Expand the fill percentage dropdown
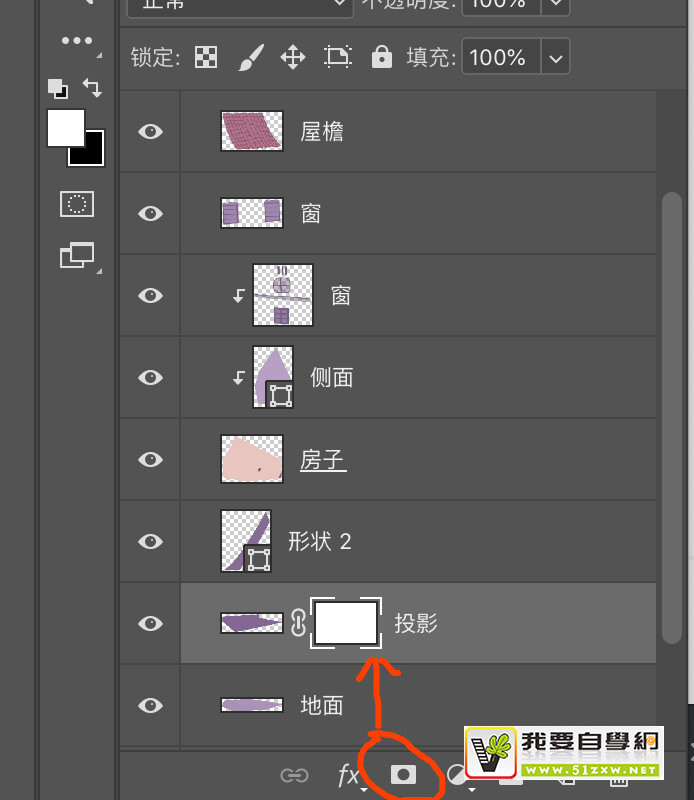Image resolution: width=694 pixels, height=800 pixels. (555, 57)
